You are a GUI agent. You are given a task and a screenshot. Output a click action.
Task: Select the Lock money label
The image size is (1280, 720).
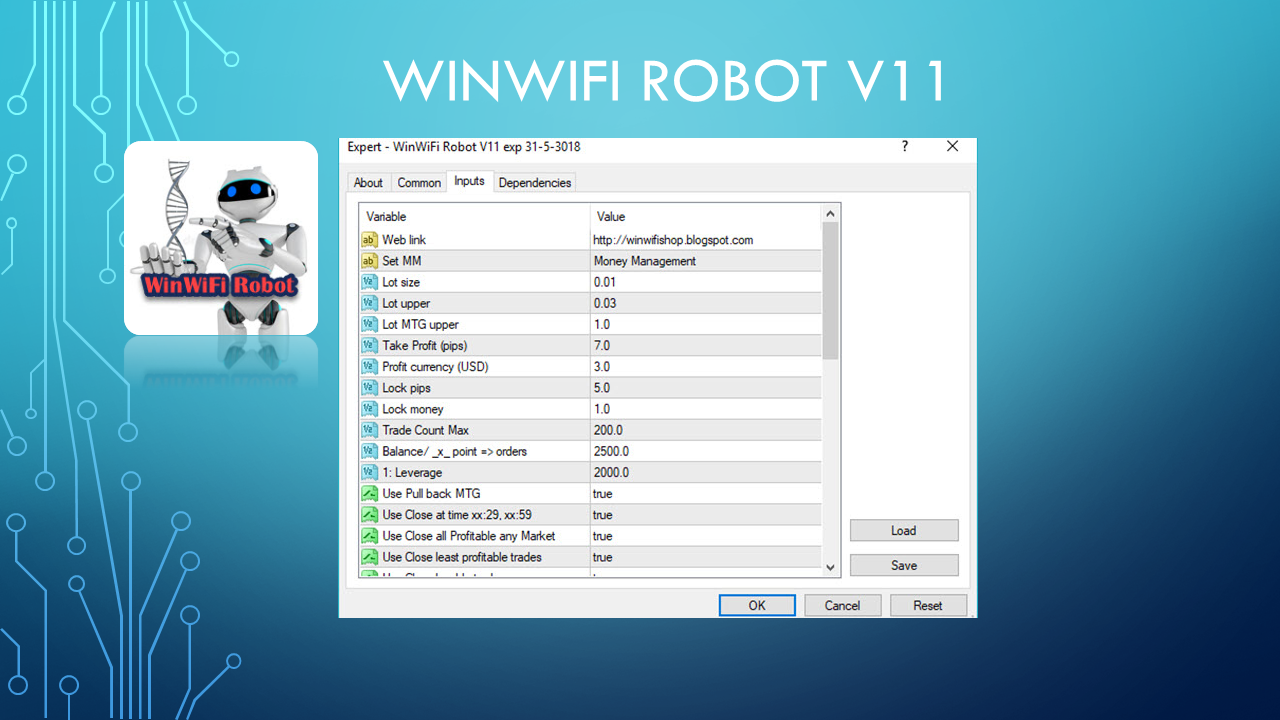pos(412,409)
